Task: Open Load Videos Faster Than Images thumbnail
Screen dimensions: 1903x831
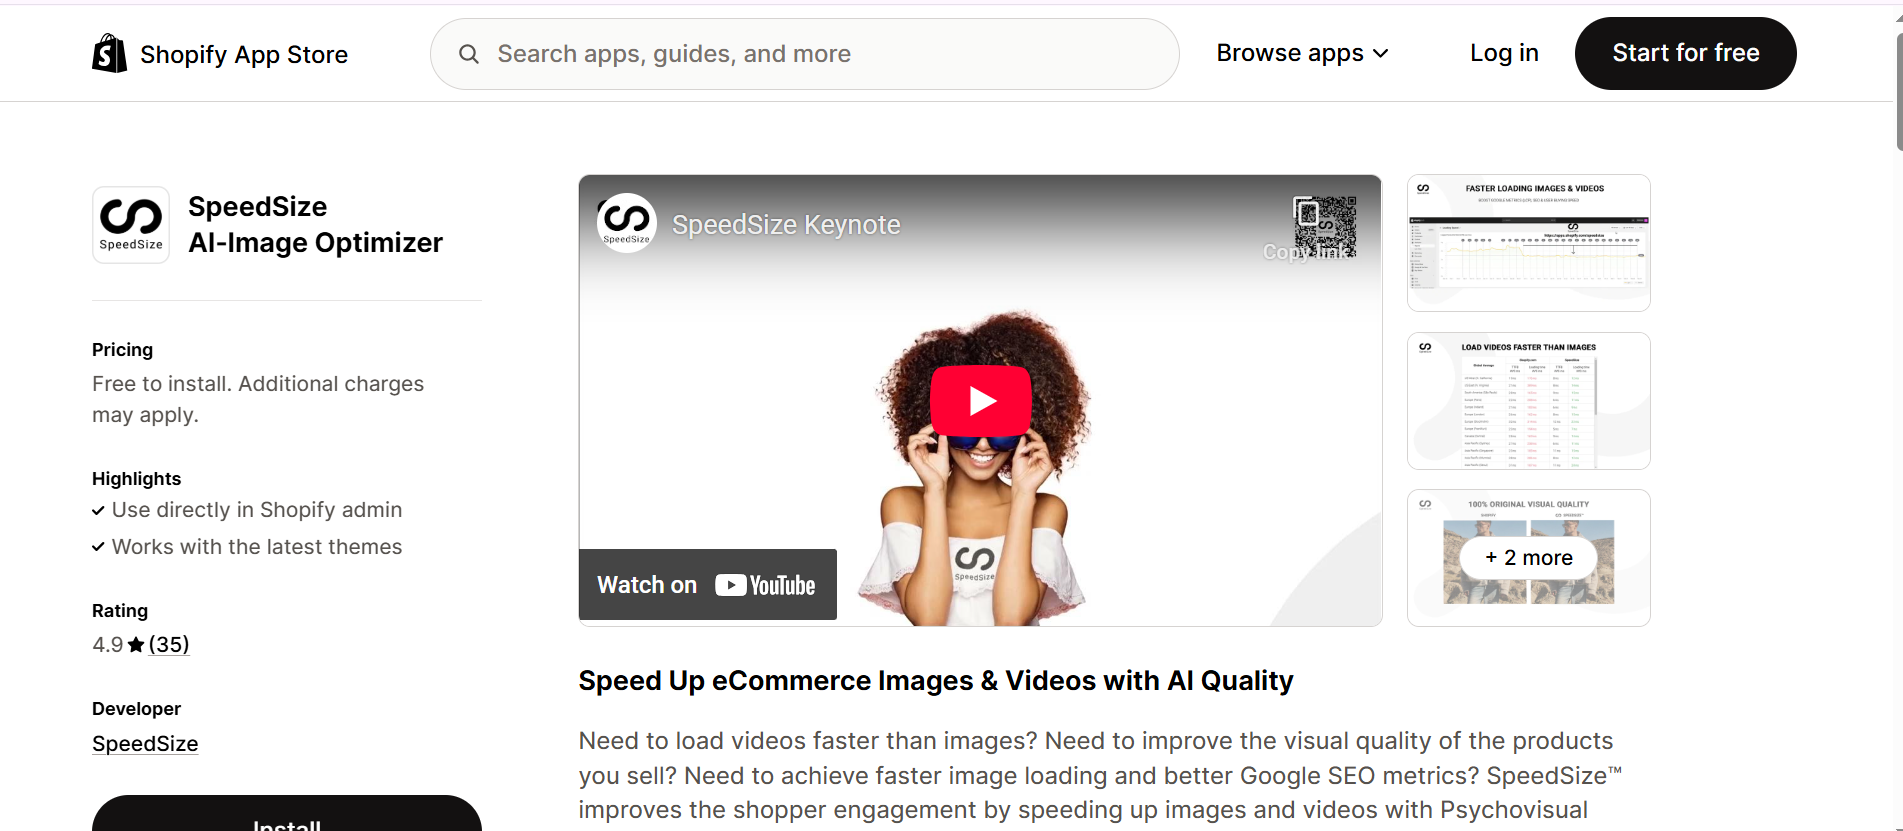Action: (x=1528, y=401)
